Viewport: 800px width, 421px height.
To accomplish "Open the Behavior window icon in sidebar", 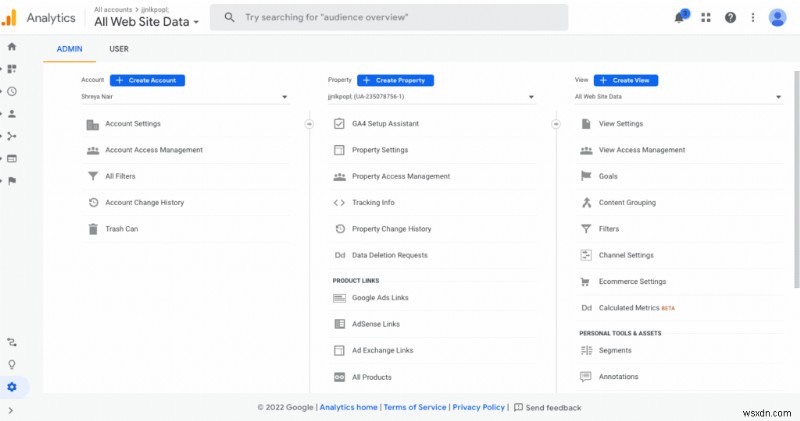I will tap(12, 159).
